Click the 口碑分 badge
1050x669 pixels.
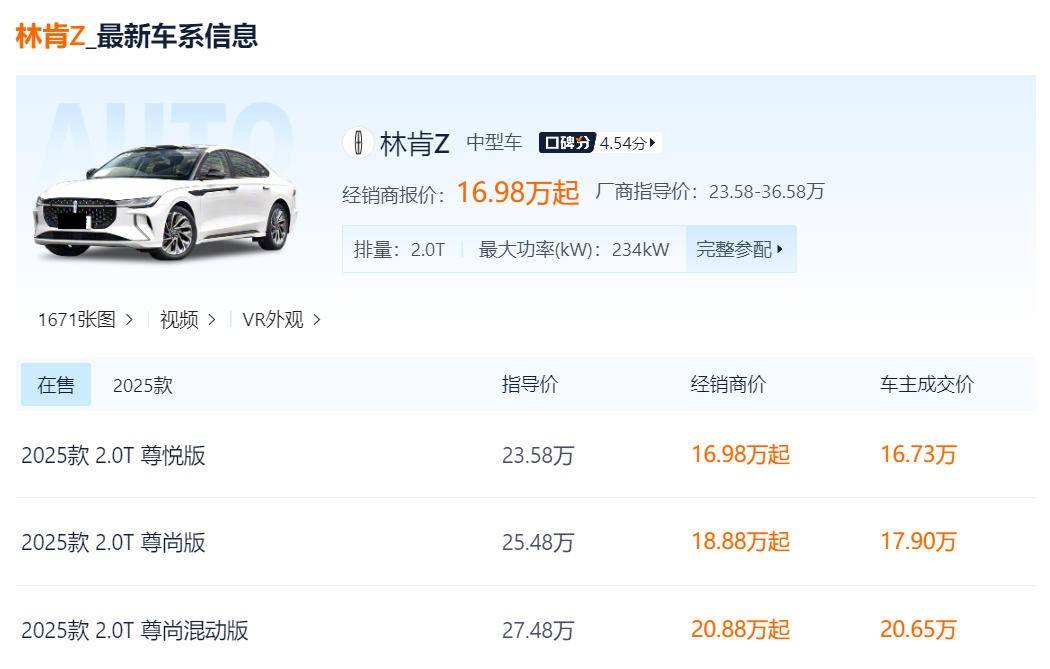[567, 143]
